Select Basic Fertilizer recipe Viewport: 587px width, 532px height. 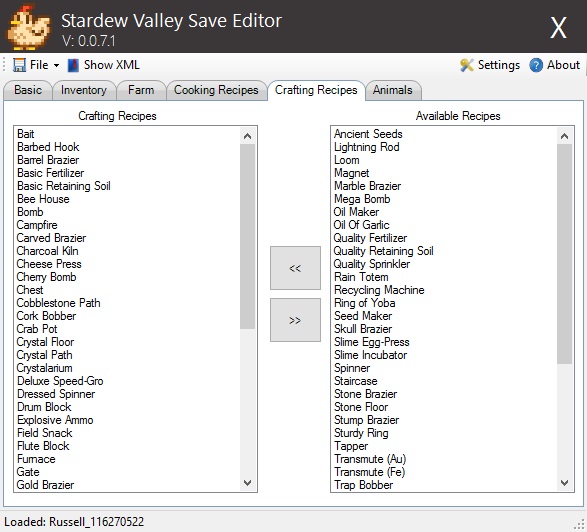[51, 173]
